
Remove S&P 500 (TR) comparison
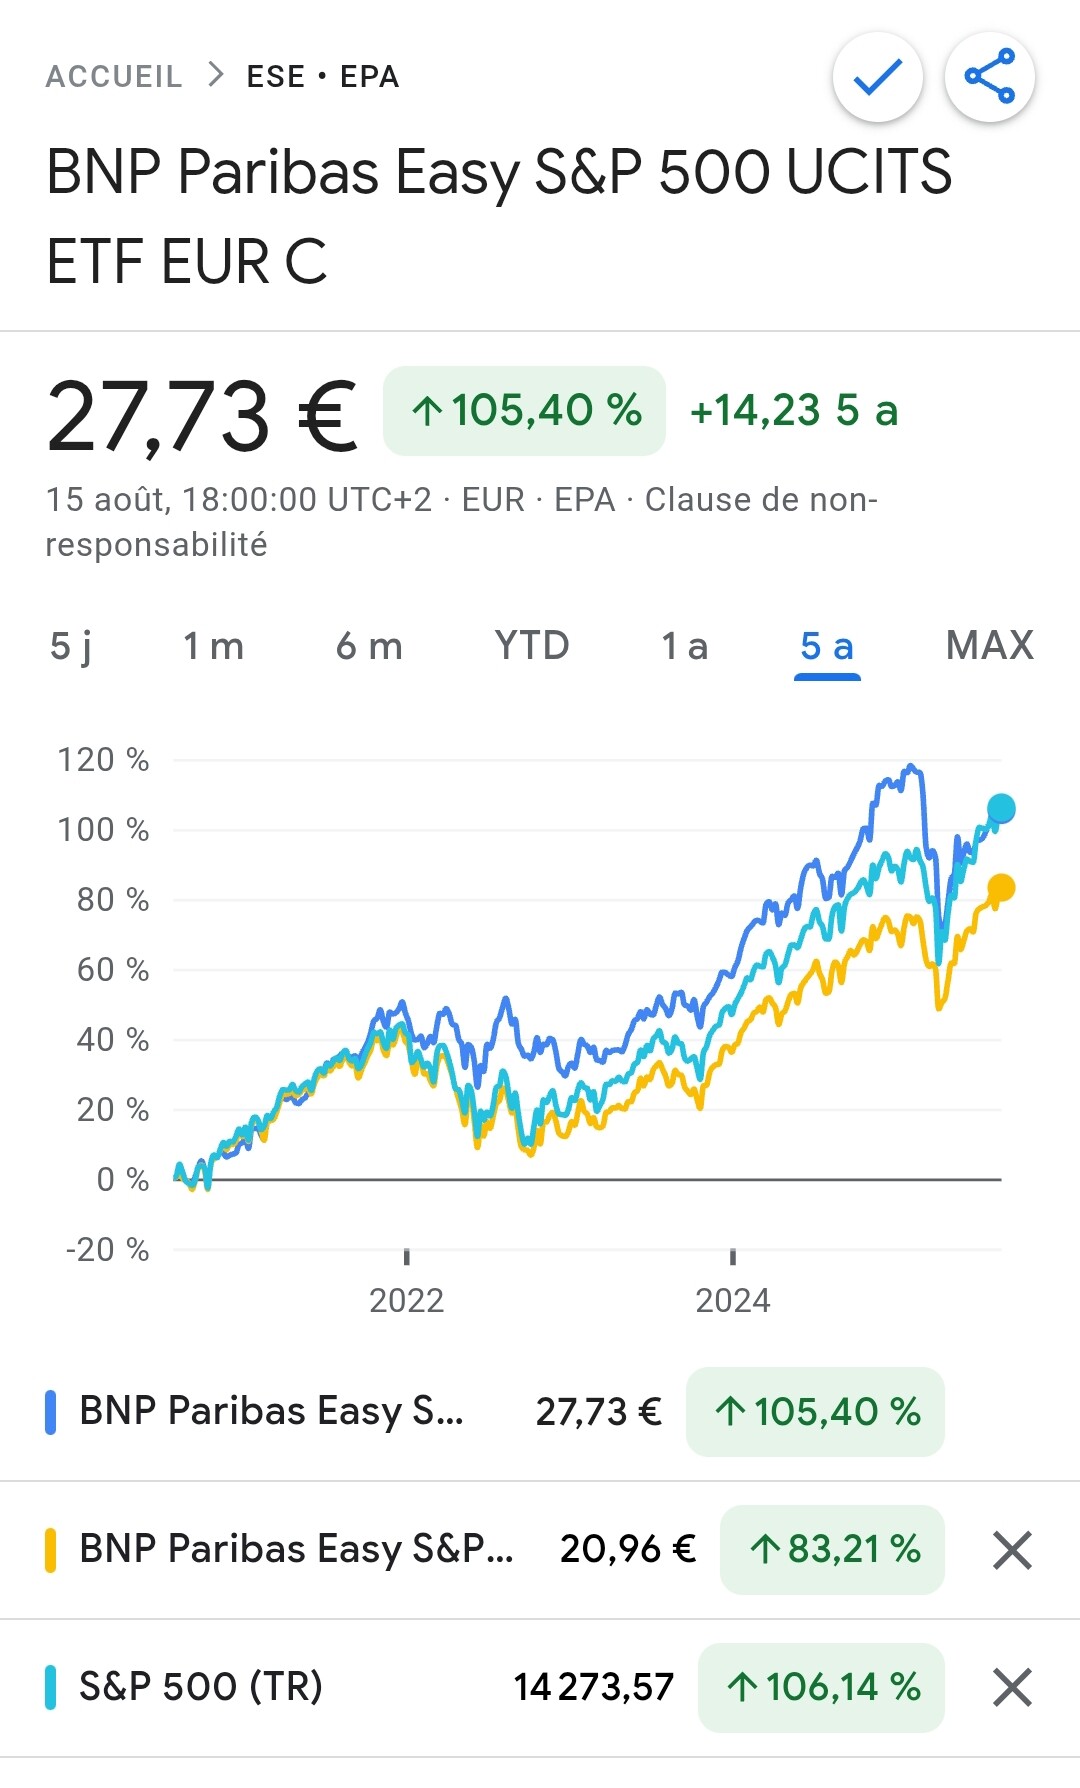pos(1011,1688)
